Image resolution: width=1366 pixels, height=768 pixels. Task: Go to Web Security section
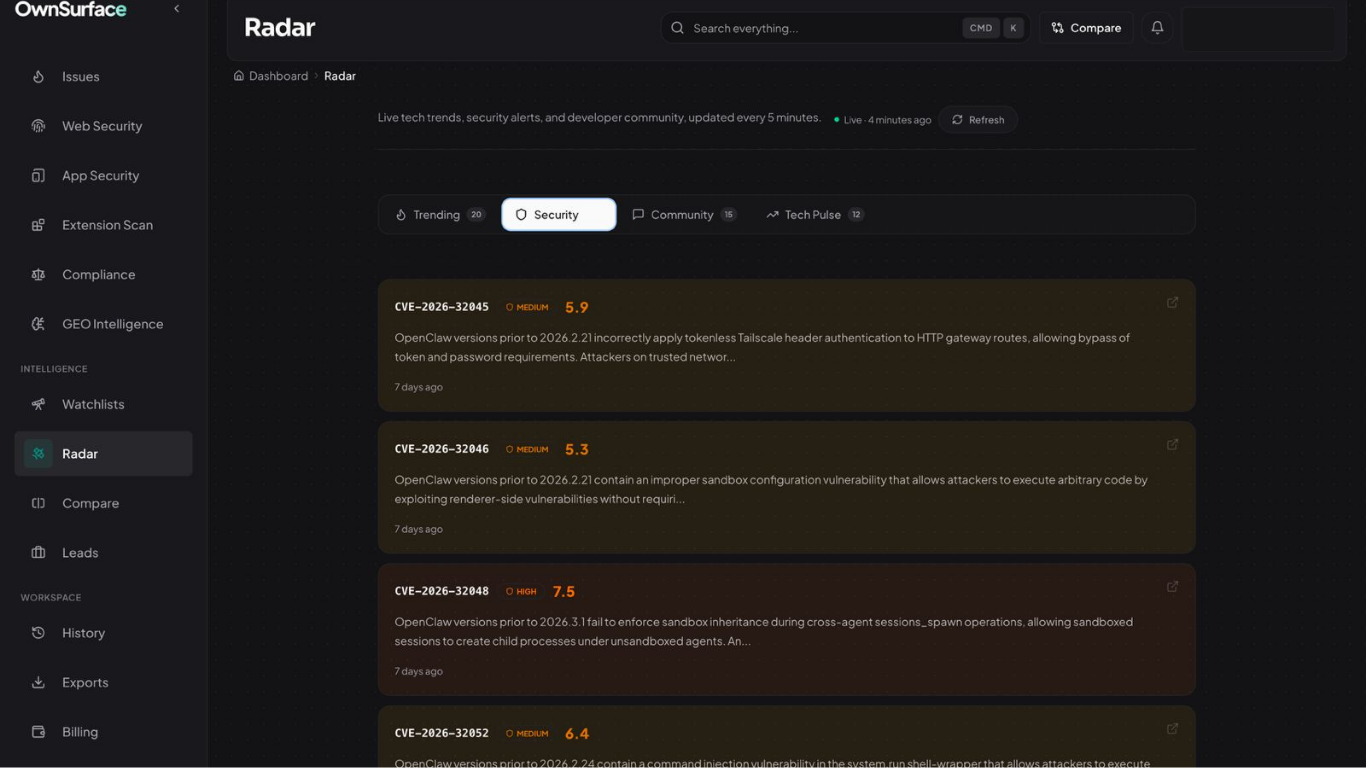[x=103, y=126]
